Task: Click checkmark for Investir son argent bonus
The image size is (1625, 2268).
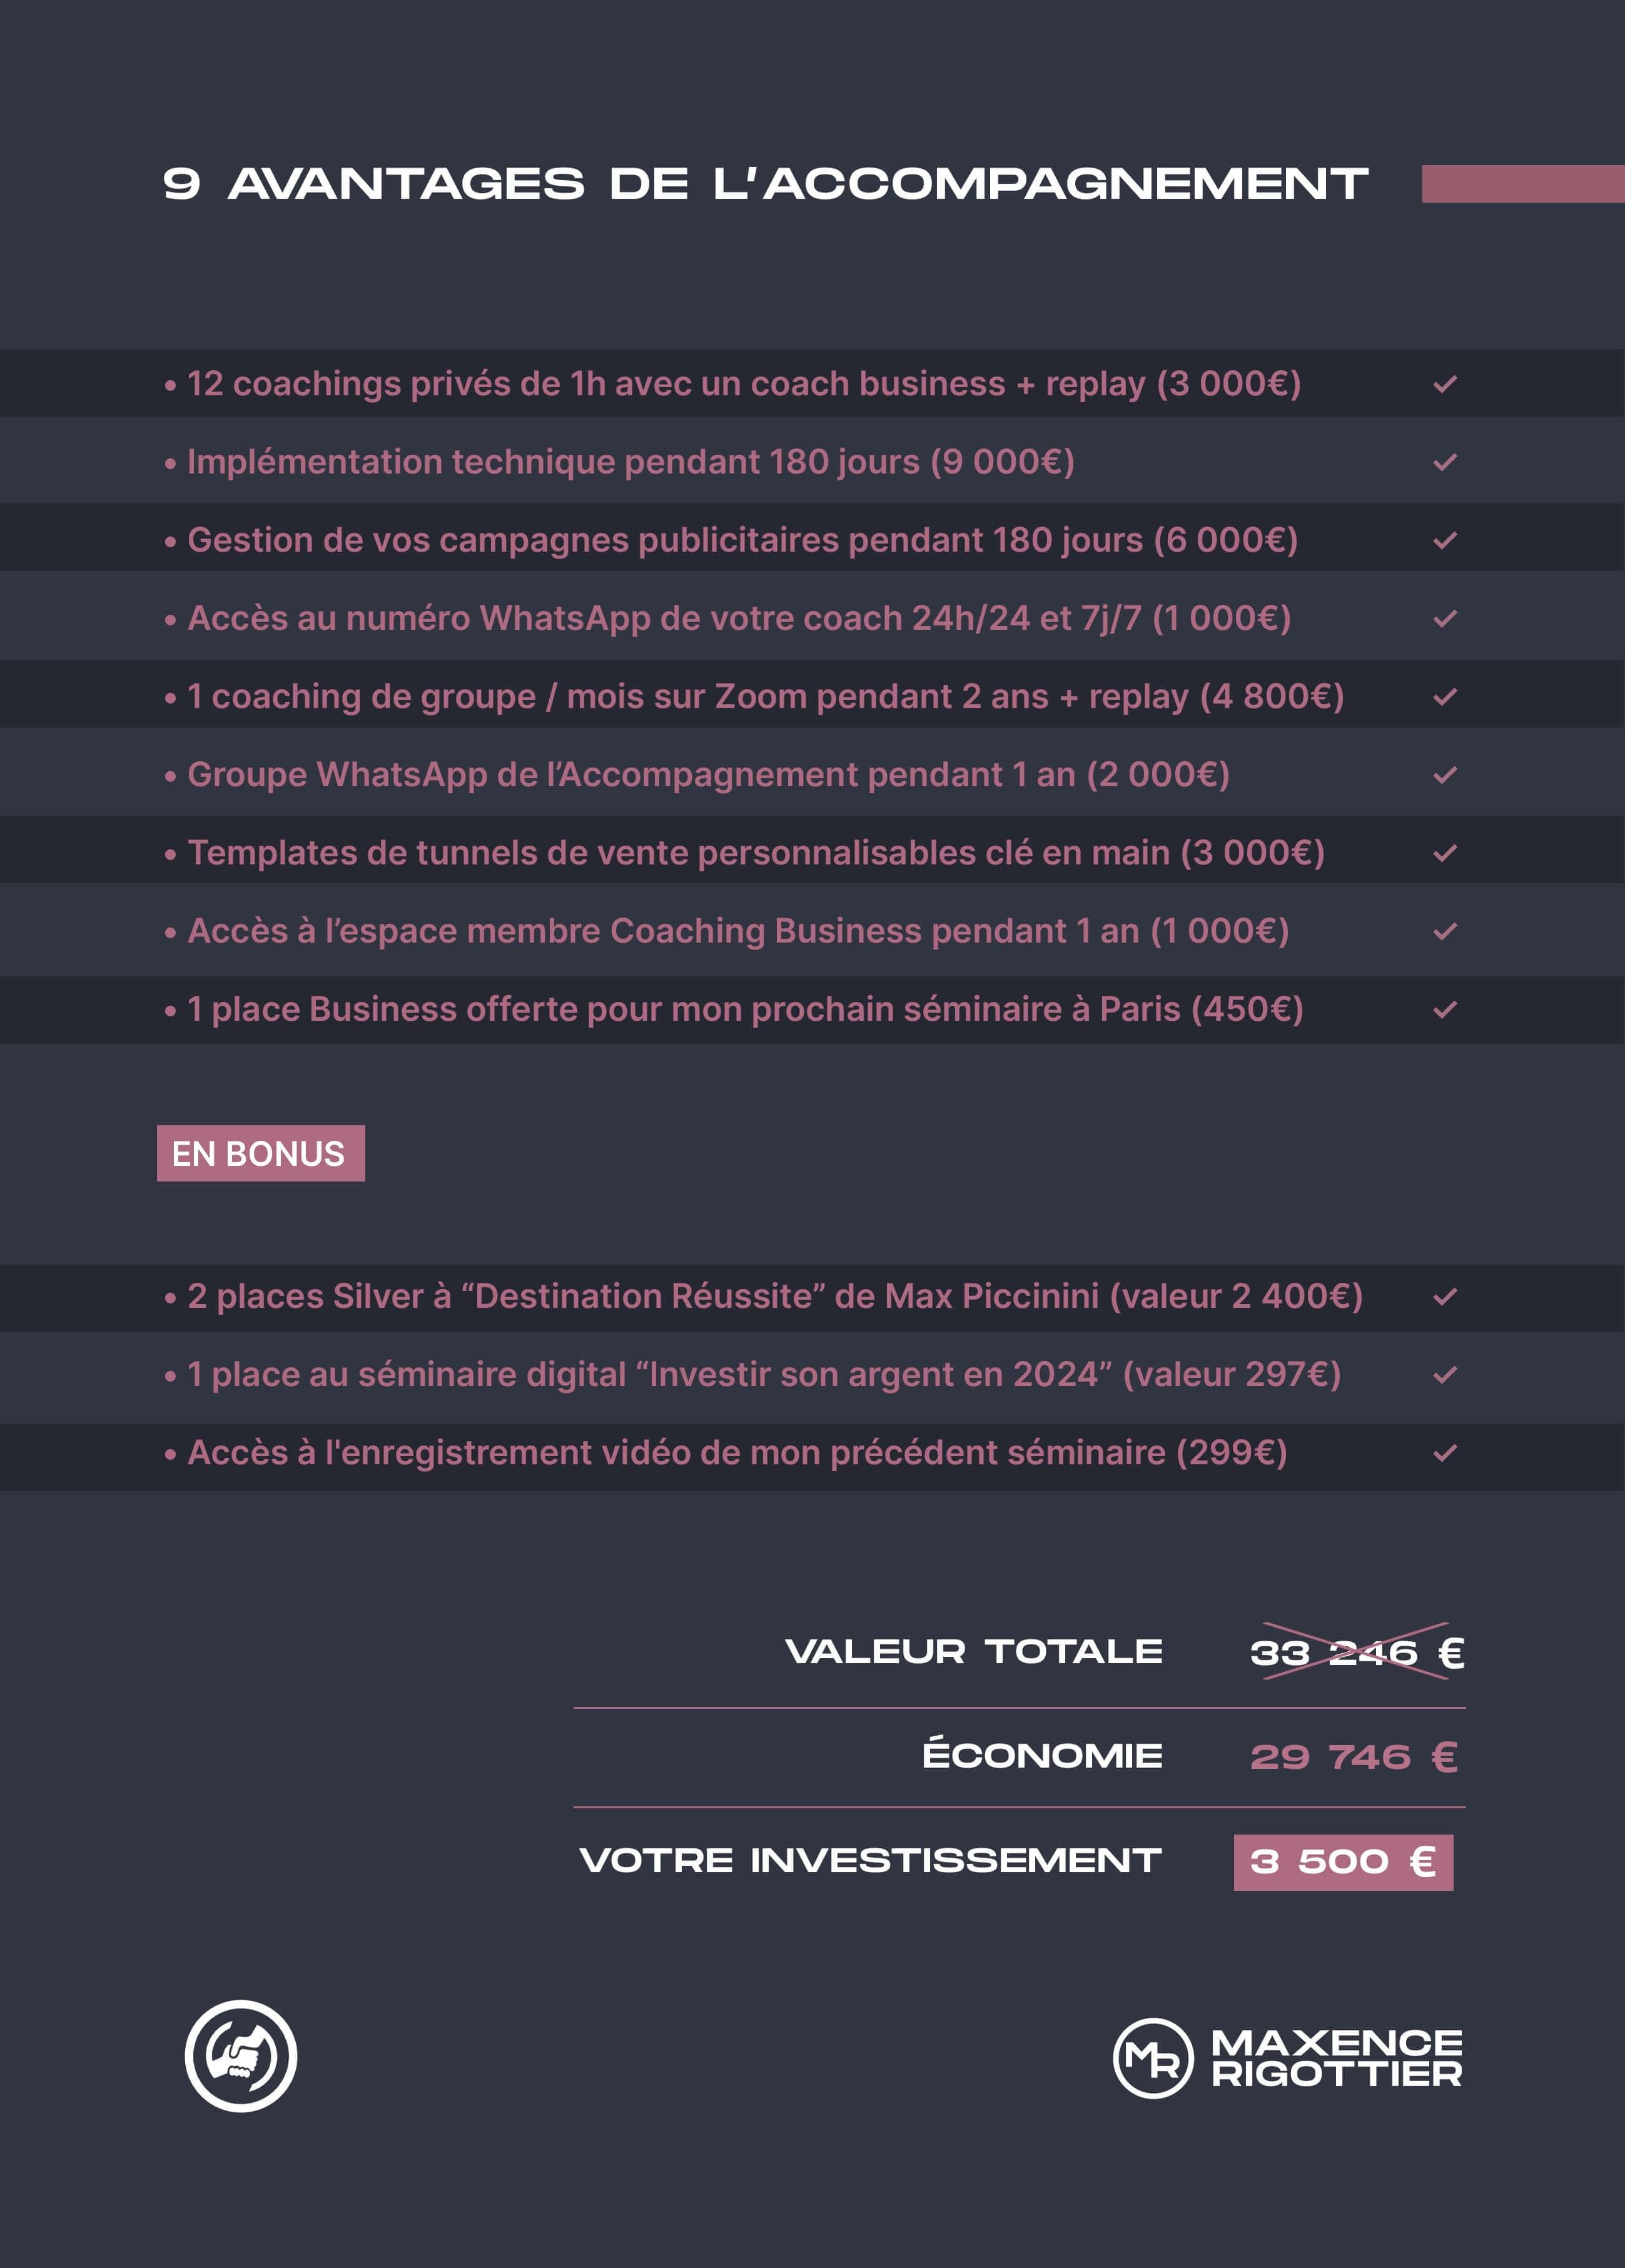Action: [1445, 1375]
